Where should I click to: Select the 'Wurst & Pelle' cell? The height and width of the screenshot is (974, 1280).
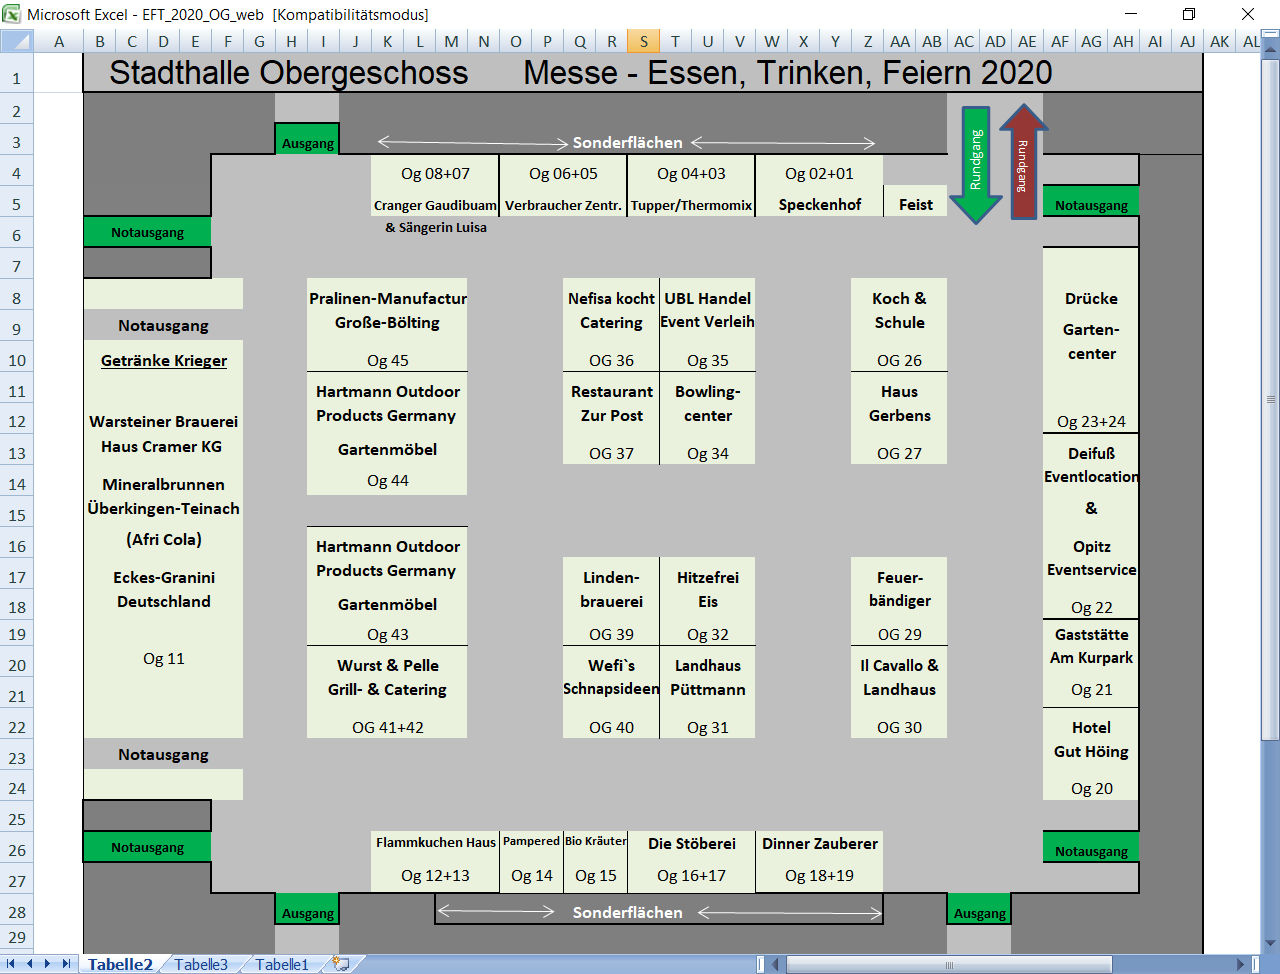click(x=388, y=666)
